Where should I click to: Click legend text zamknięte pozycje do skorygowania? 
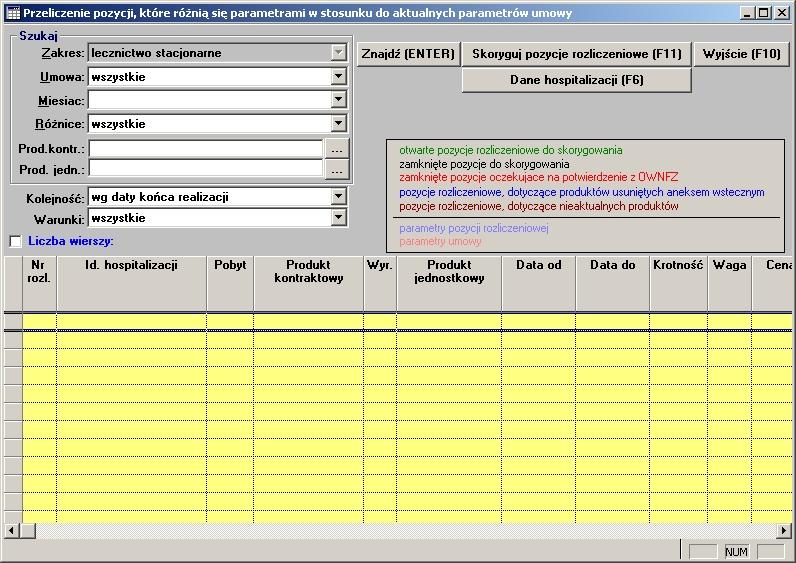484,164
